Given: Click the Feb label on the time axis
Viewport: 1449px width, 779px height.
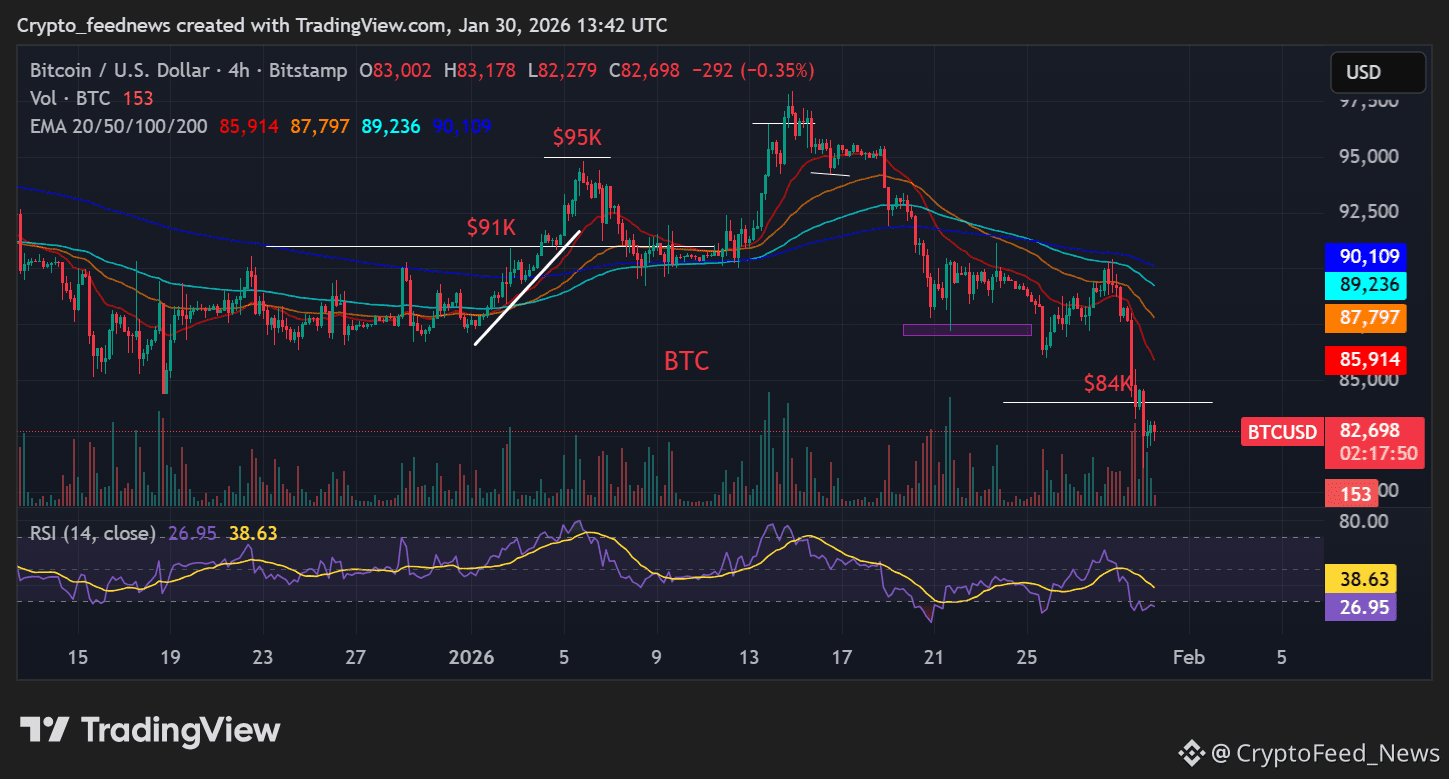Looking at the screenshot, I should tap(1188, 657).
